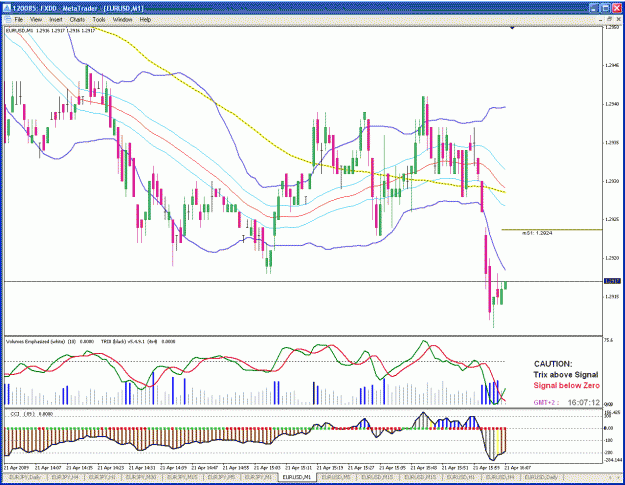
Task: Click the 21 Apr 14:07 time axis label
Action: tap(48, 467)
